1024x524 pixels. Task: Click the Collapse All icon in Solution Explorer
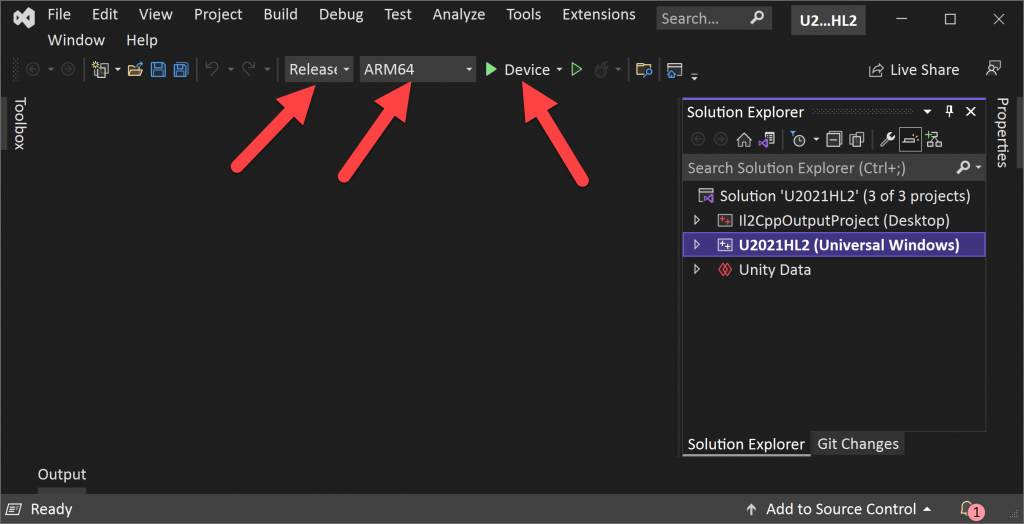click(834, 139)
